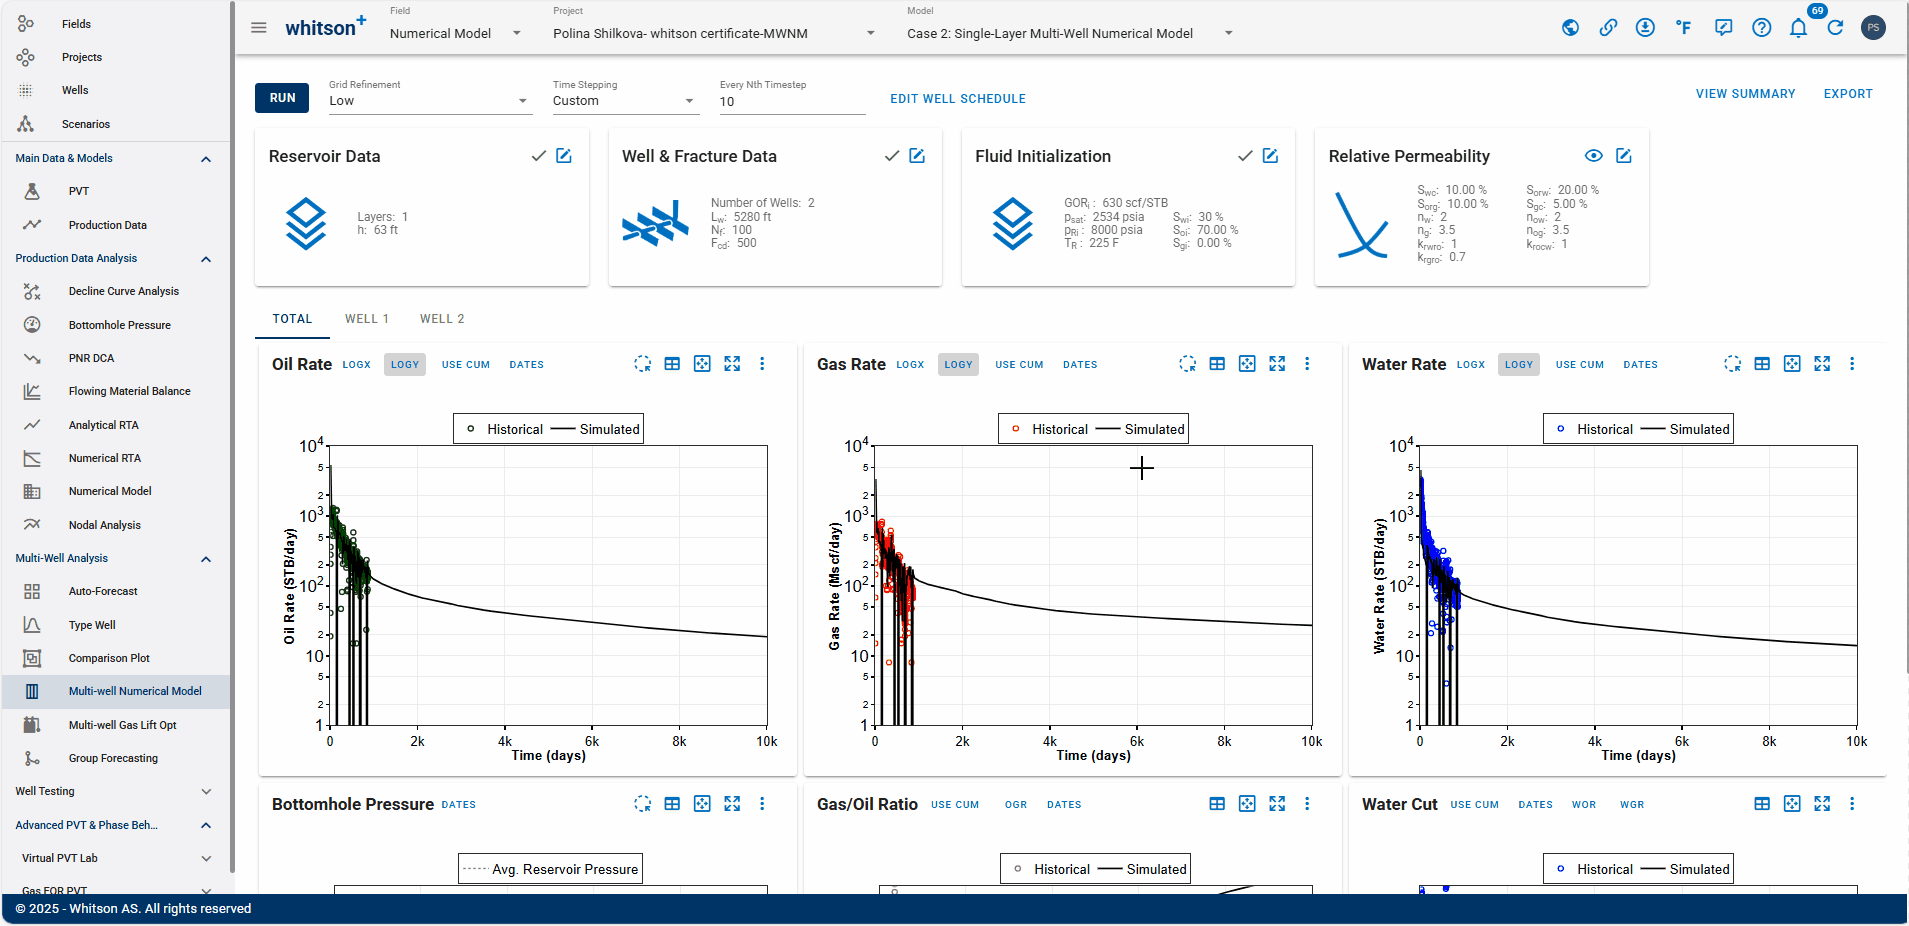Screen dimensions: 1909x926
Task: Toggle Relative Permeability eye visibility icon
Action: [x=1594, y=156]
